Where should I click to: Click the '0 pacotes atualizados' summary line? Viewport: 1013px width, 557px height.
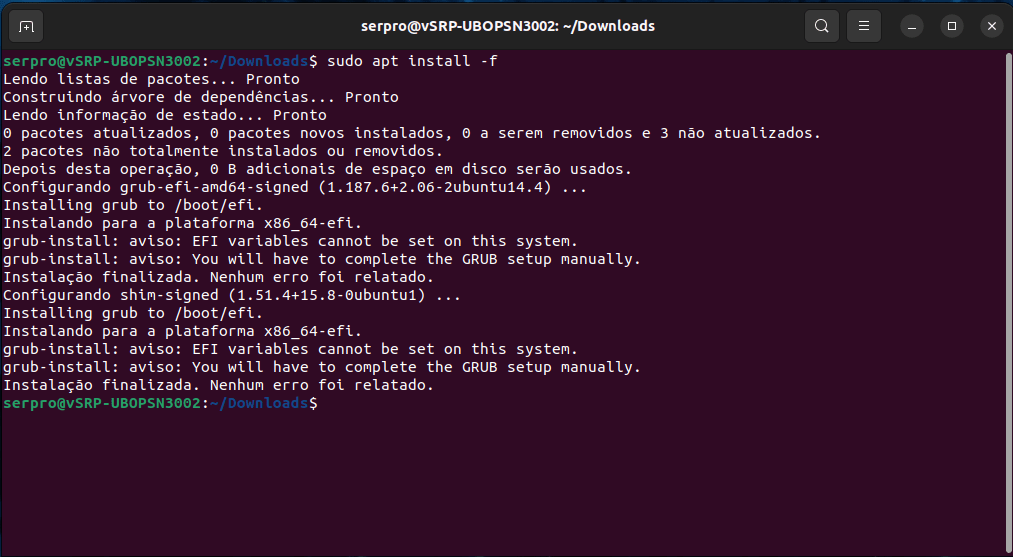412,133
